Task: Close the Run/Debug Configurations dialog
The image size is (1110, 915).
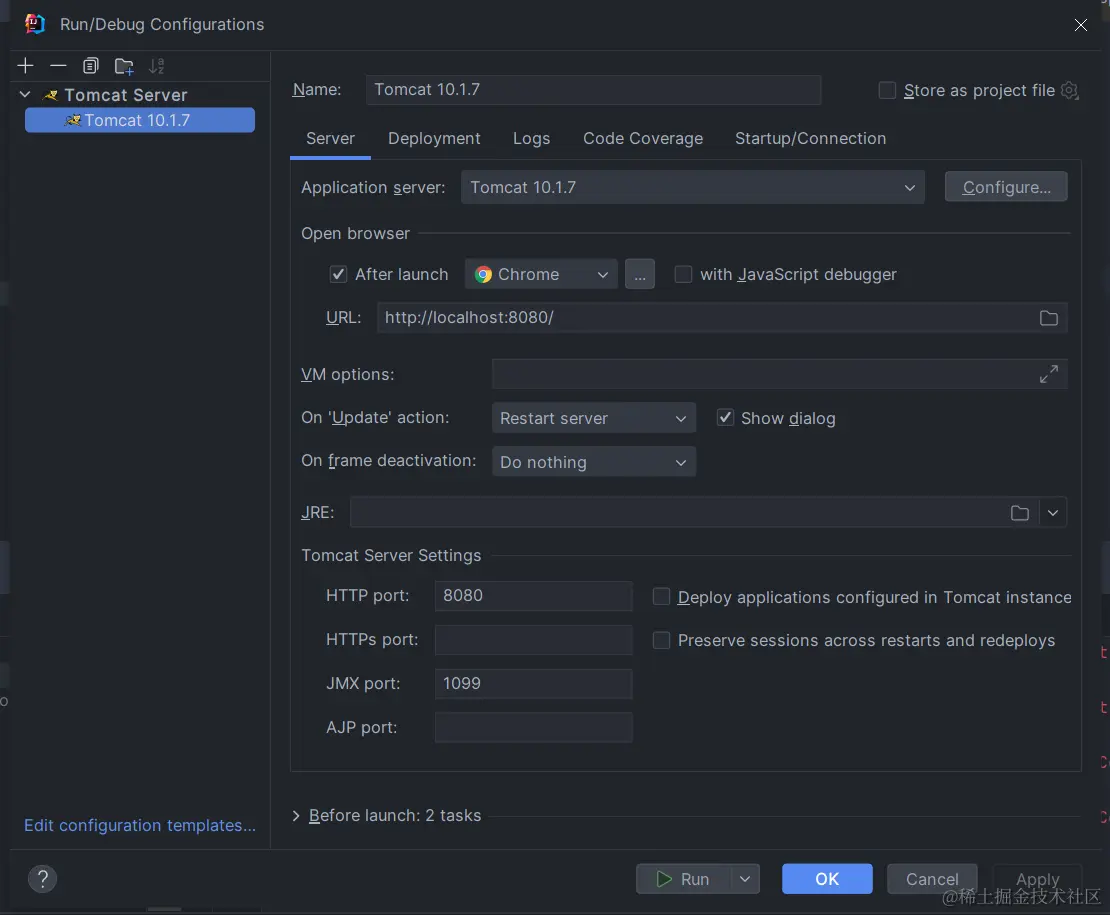Action: point(1080,25)
